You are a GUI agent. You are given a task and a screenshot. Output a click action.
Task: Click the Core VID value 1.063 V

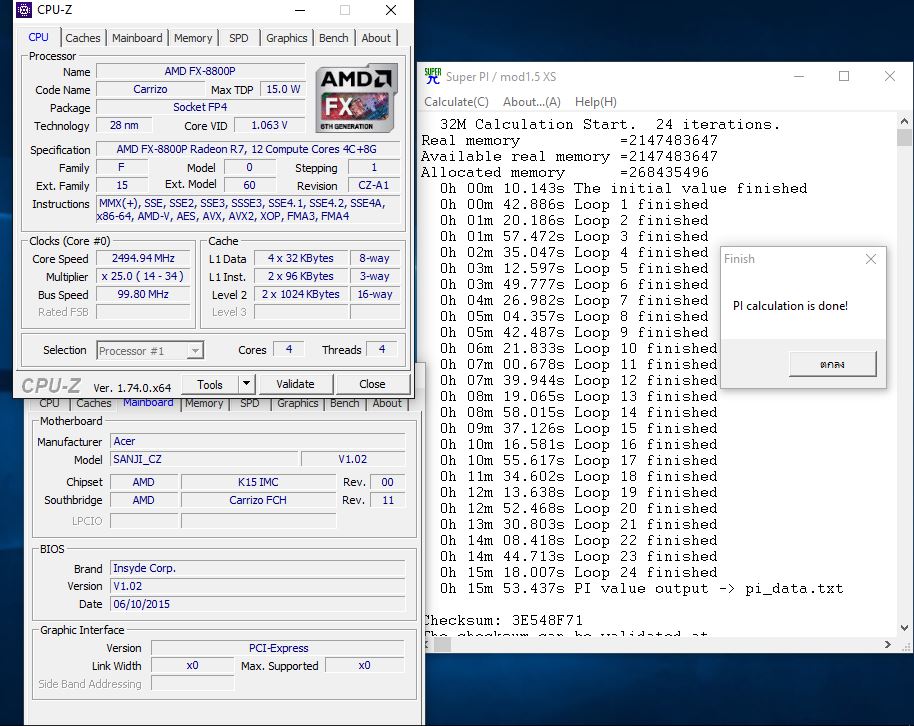click(x=269, y=125)
